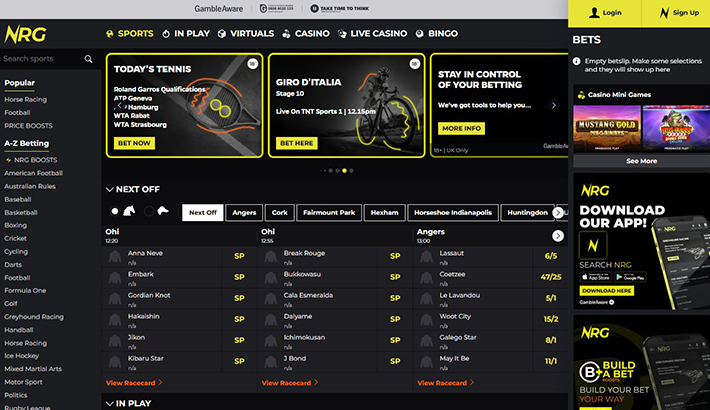Click the Virtuals cube icon

tap(222, 34)
